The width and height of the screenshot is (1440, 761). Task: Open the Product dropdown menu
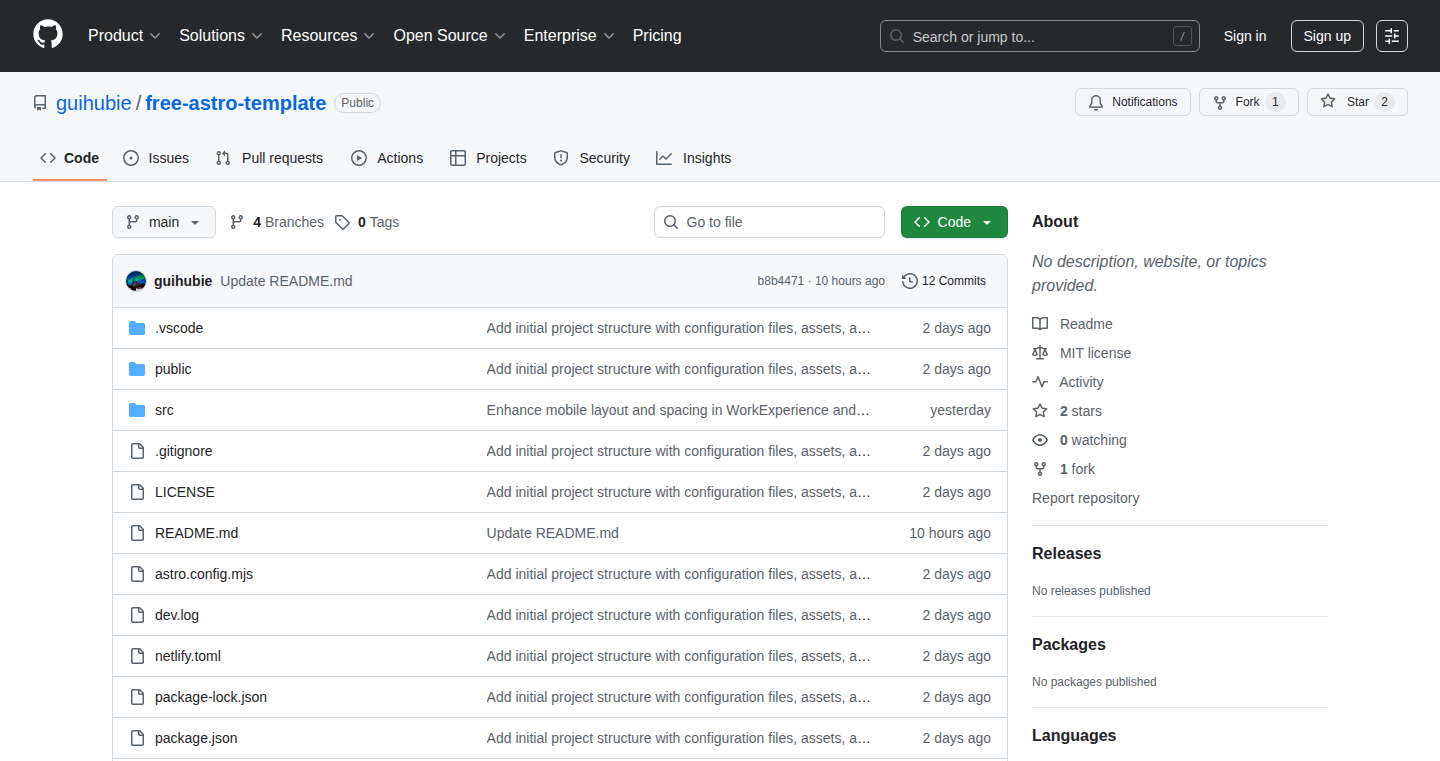124,36
